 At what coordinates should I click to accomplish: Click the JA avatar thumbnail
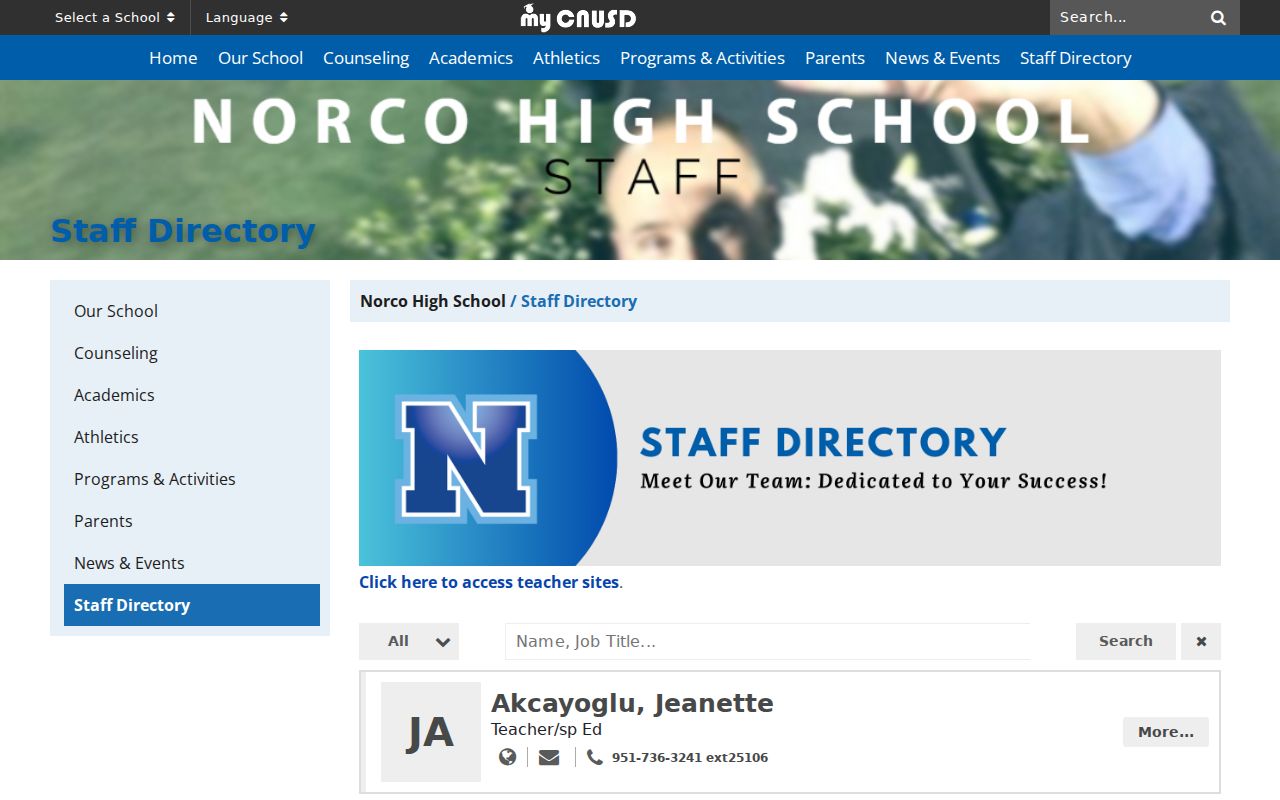(x=431, y=732)
